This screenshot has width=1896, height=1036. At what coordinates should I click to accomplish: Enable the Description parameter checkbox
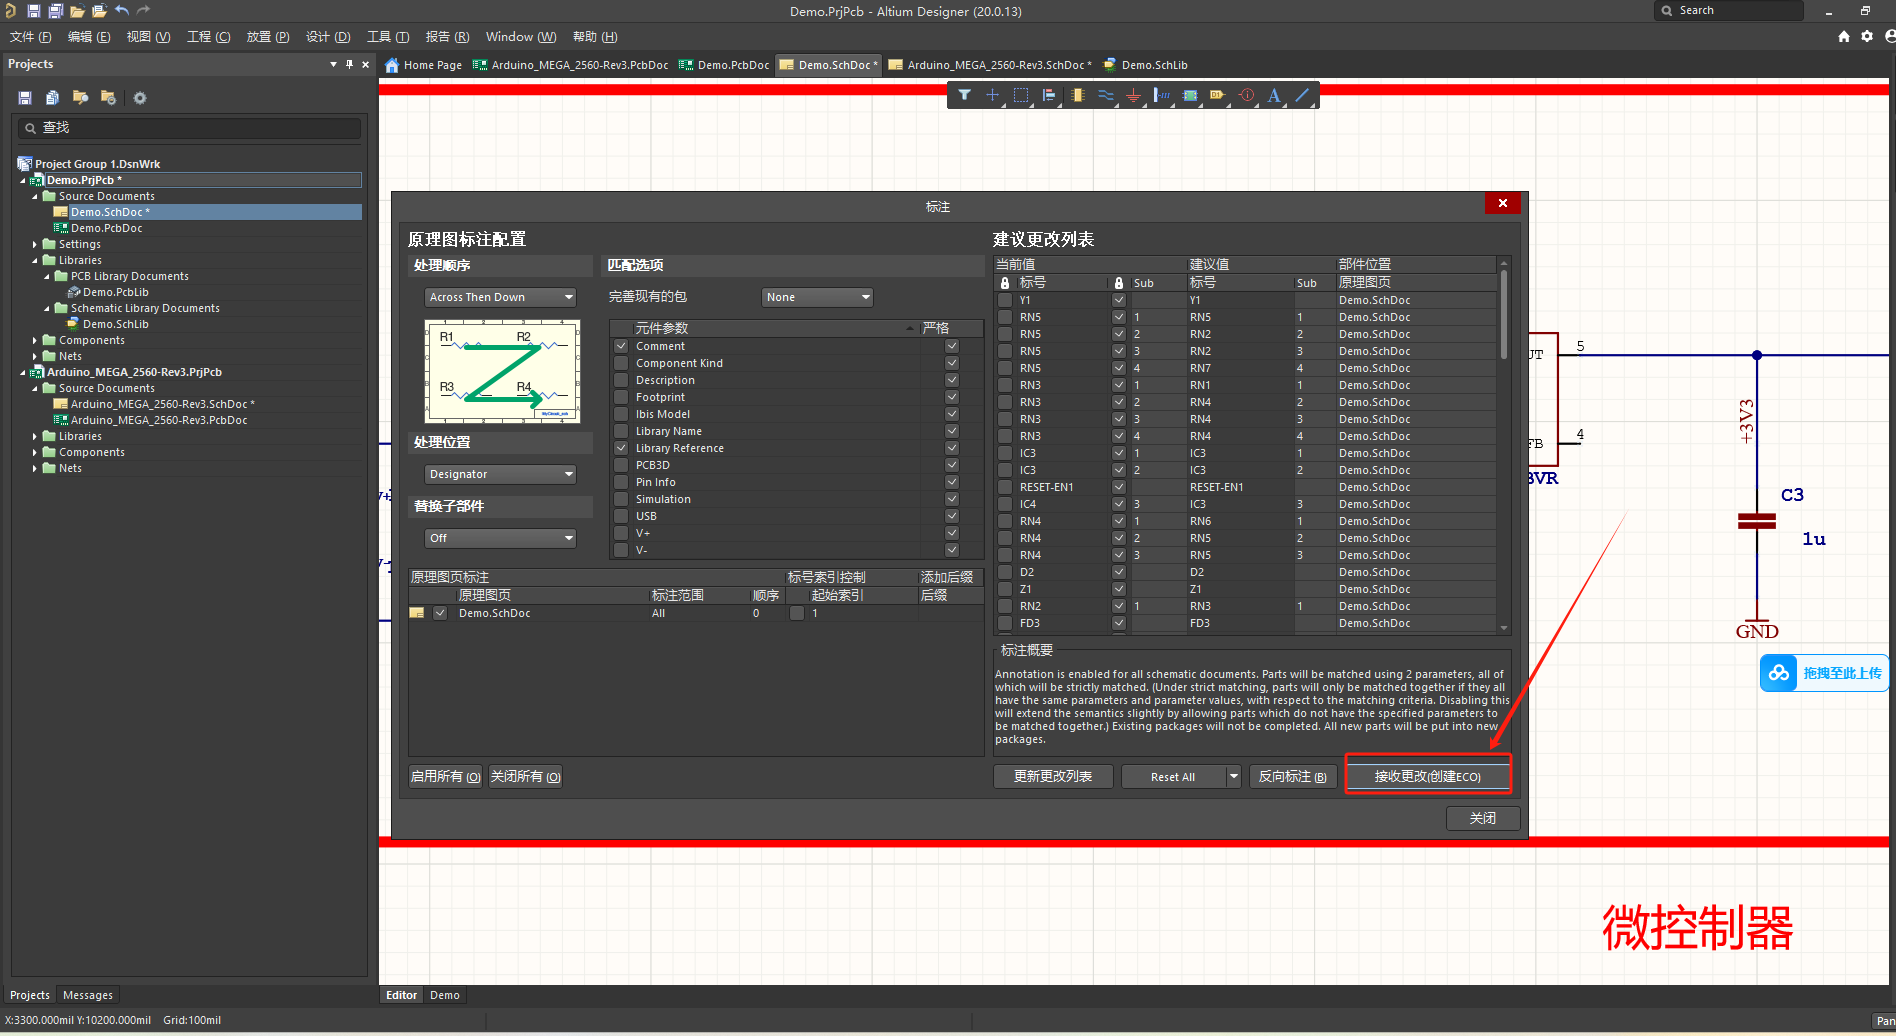click(x=621, y=380)
